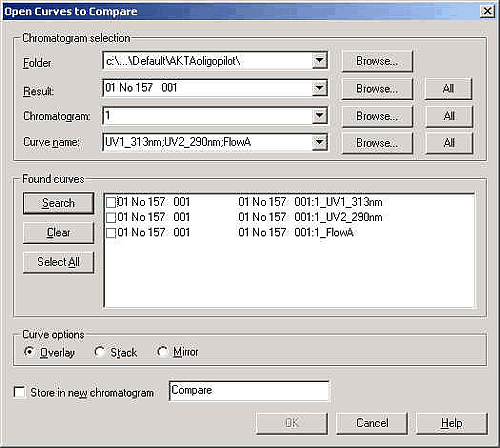
Task: Click into the Compare name field
Action: click(x=249, y=391)
